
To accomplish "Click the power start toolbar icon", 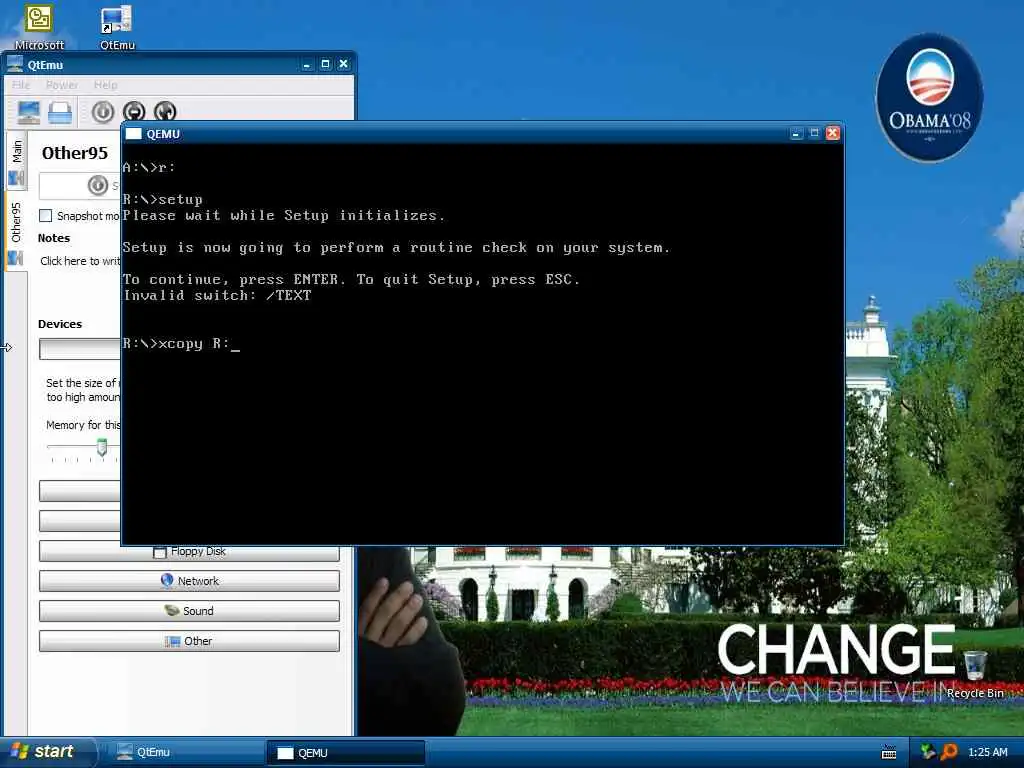I will click(x=103, y=112).
